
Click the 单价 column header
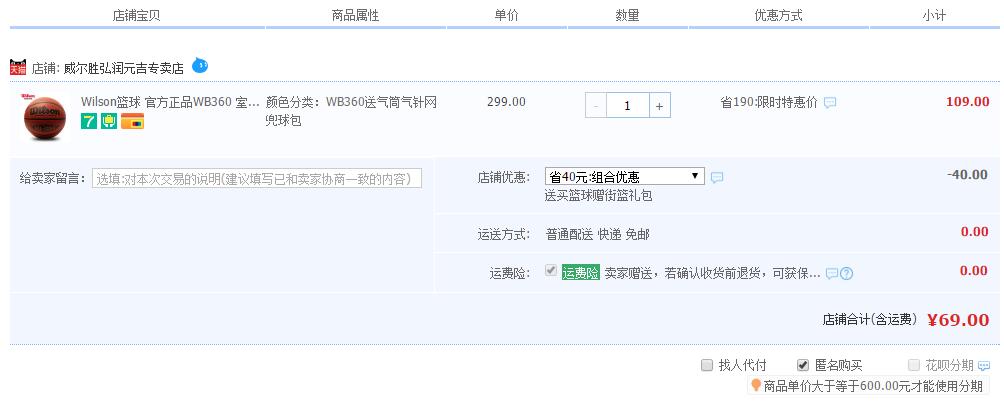(x=506, y=15)
